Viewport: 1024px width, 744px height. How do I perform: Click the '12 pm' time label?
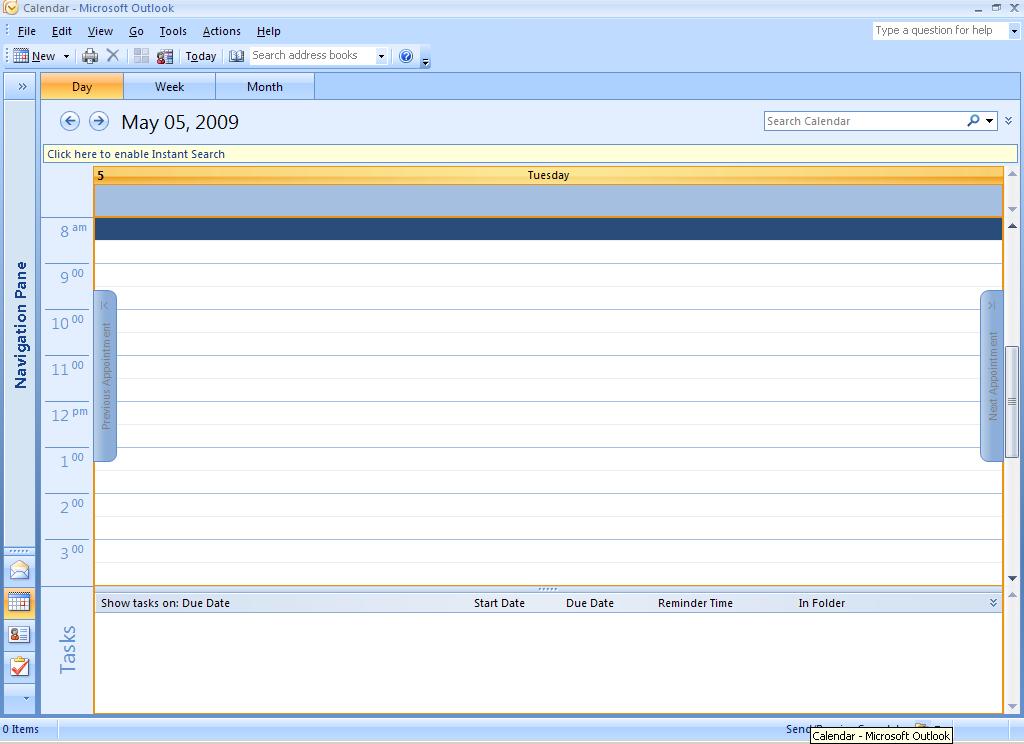[69, 414]
